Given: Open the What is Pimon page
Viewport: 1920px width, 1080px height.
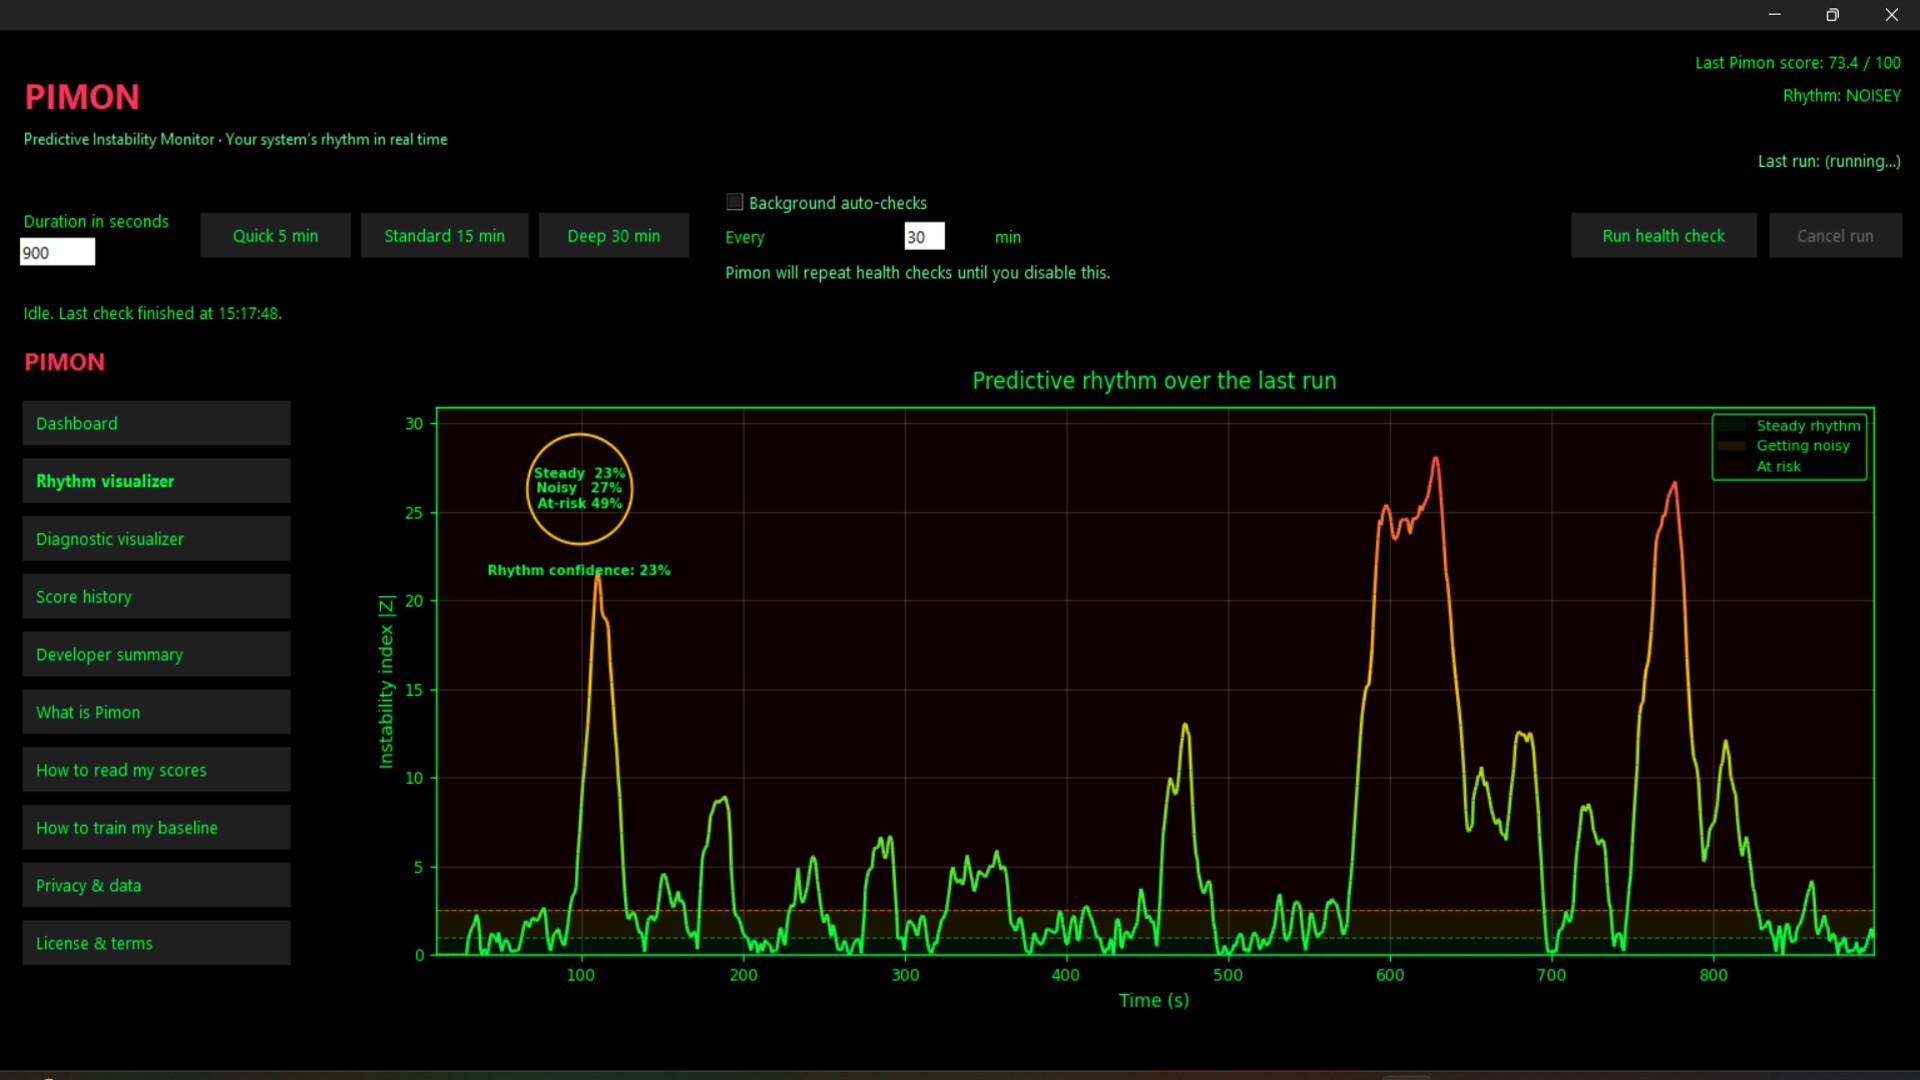Looking at the screenshot, I should (x=155, y=712).
